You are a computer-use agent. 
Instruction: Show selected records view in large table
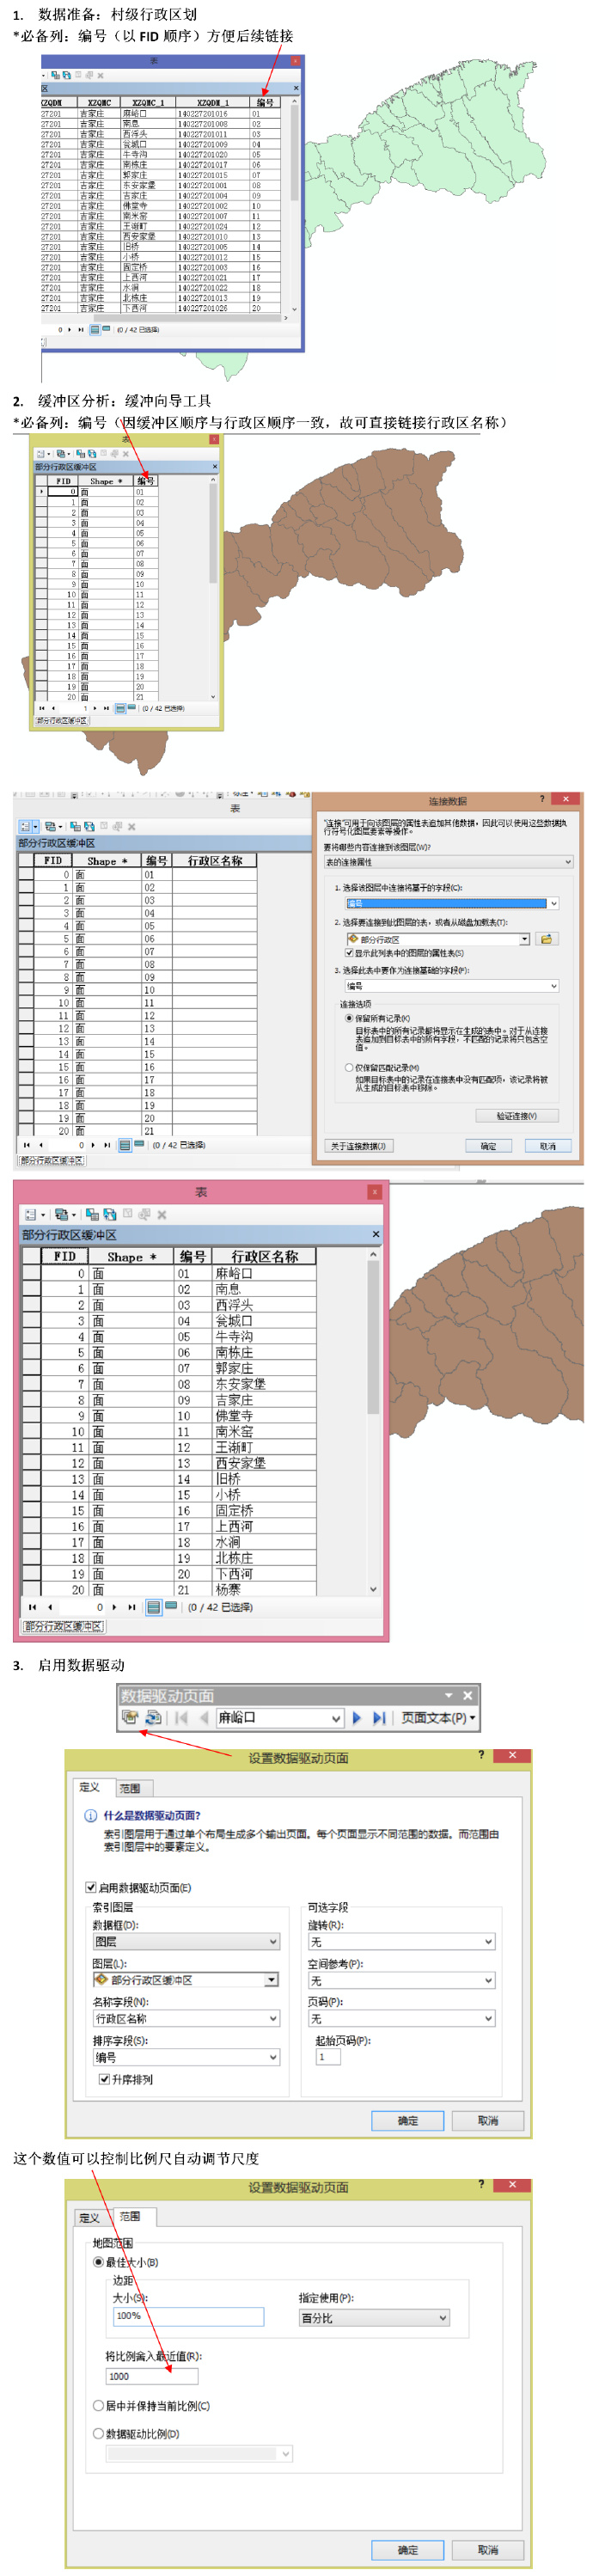[x=171, y=1606]
